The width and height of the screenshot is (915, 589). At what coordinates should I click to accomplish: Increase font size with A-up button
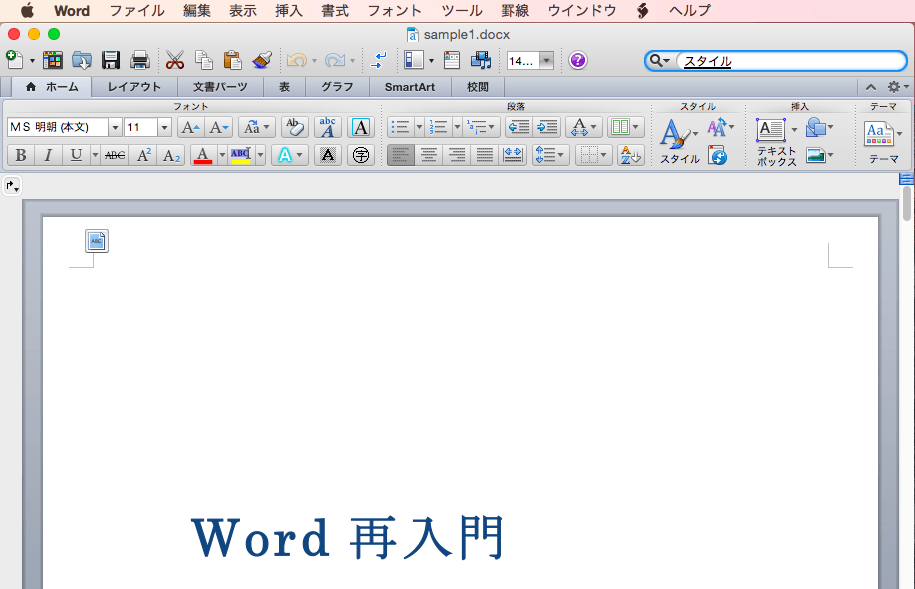click(x=190, y=127)
